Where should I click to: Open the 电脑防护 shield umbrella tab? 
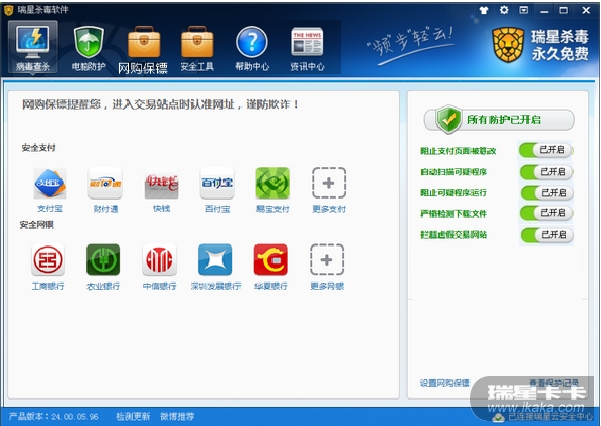click(89, 48)
